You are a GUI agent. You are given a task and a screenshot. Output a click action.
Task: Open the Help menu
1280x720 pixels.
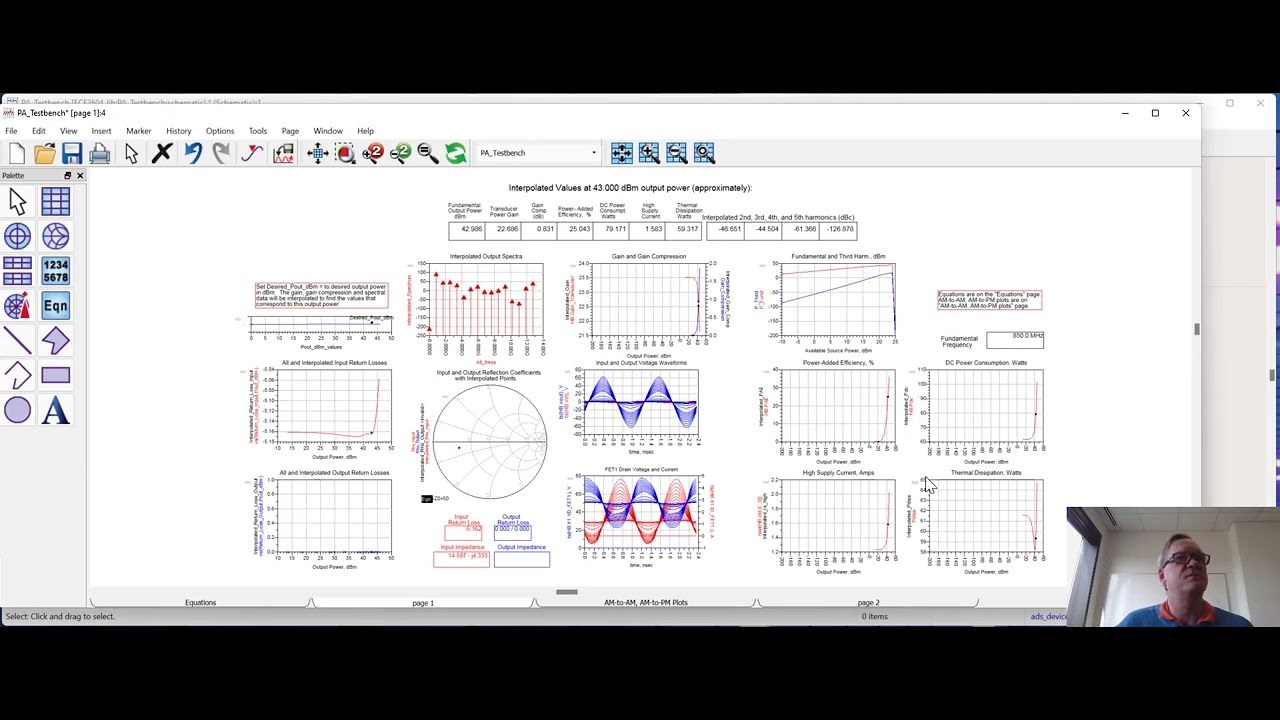366,131
